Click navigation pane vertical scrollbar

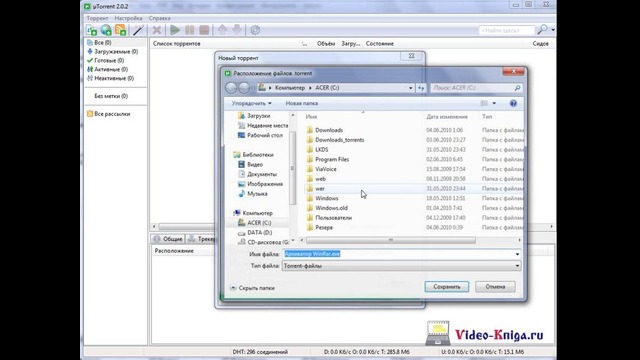point(292,168)
